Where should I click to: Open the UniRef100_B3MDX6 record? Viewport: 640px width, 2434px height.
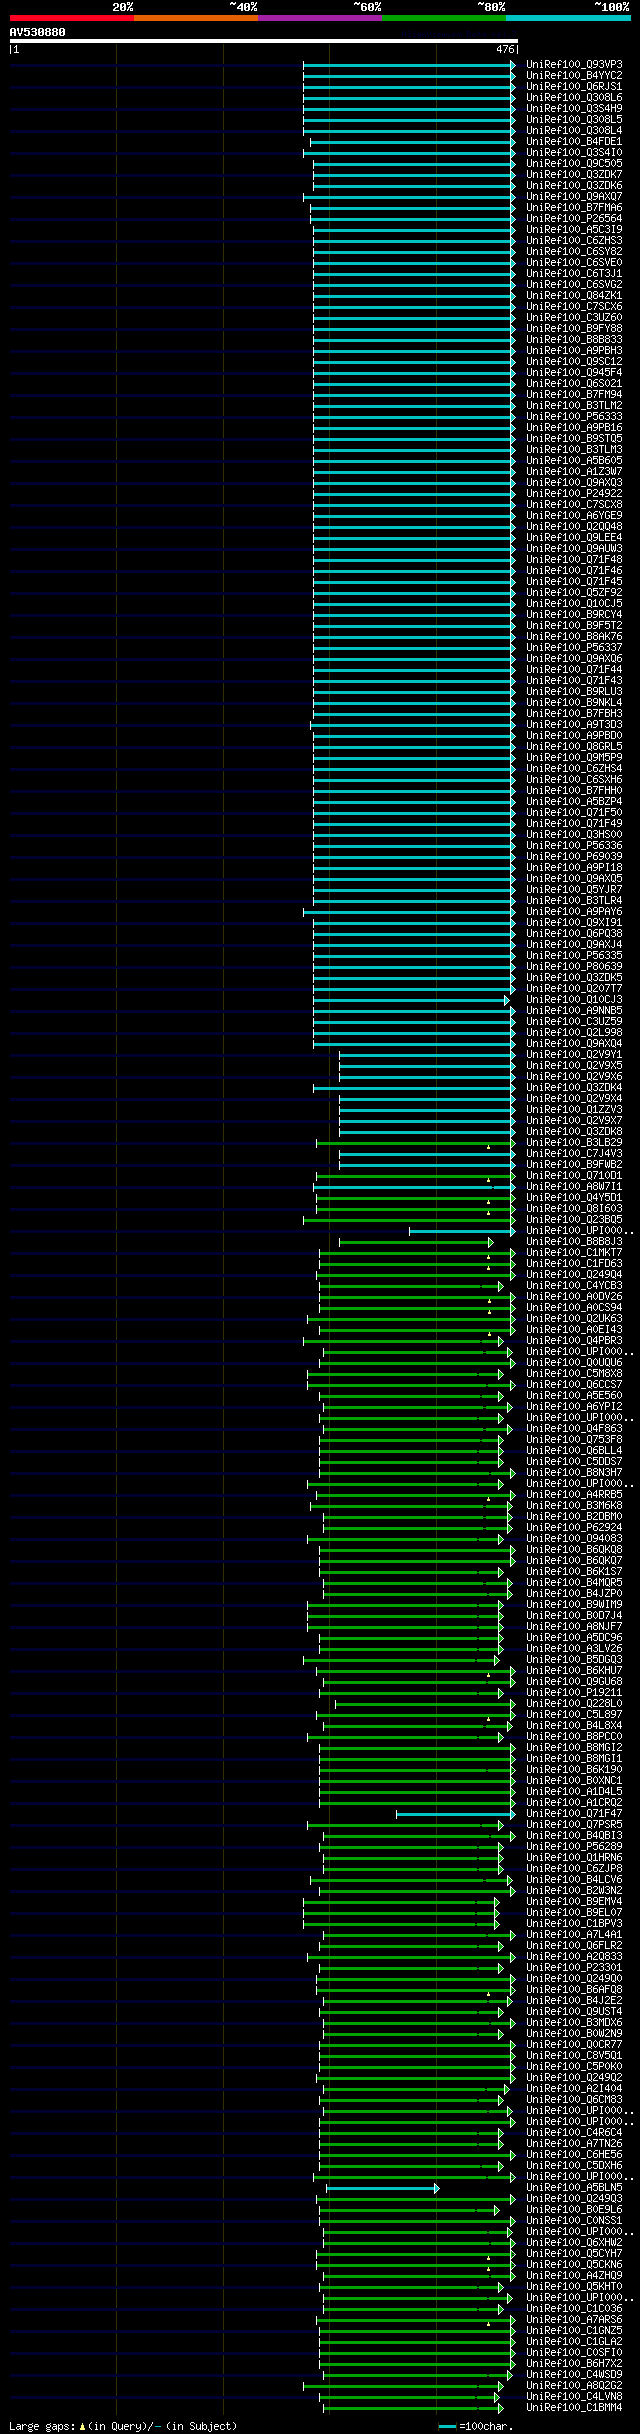pos(574,2022)
